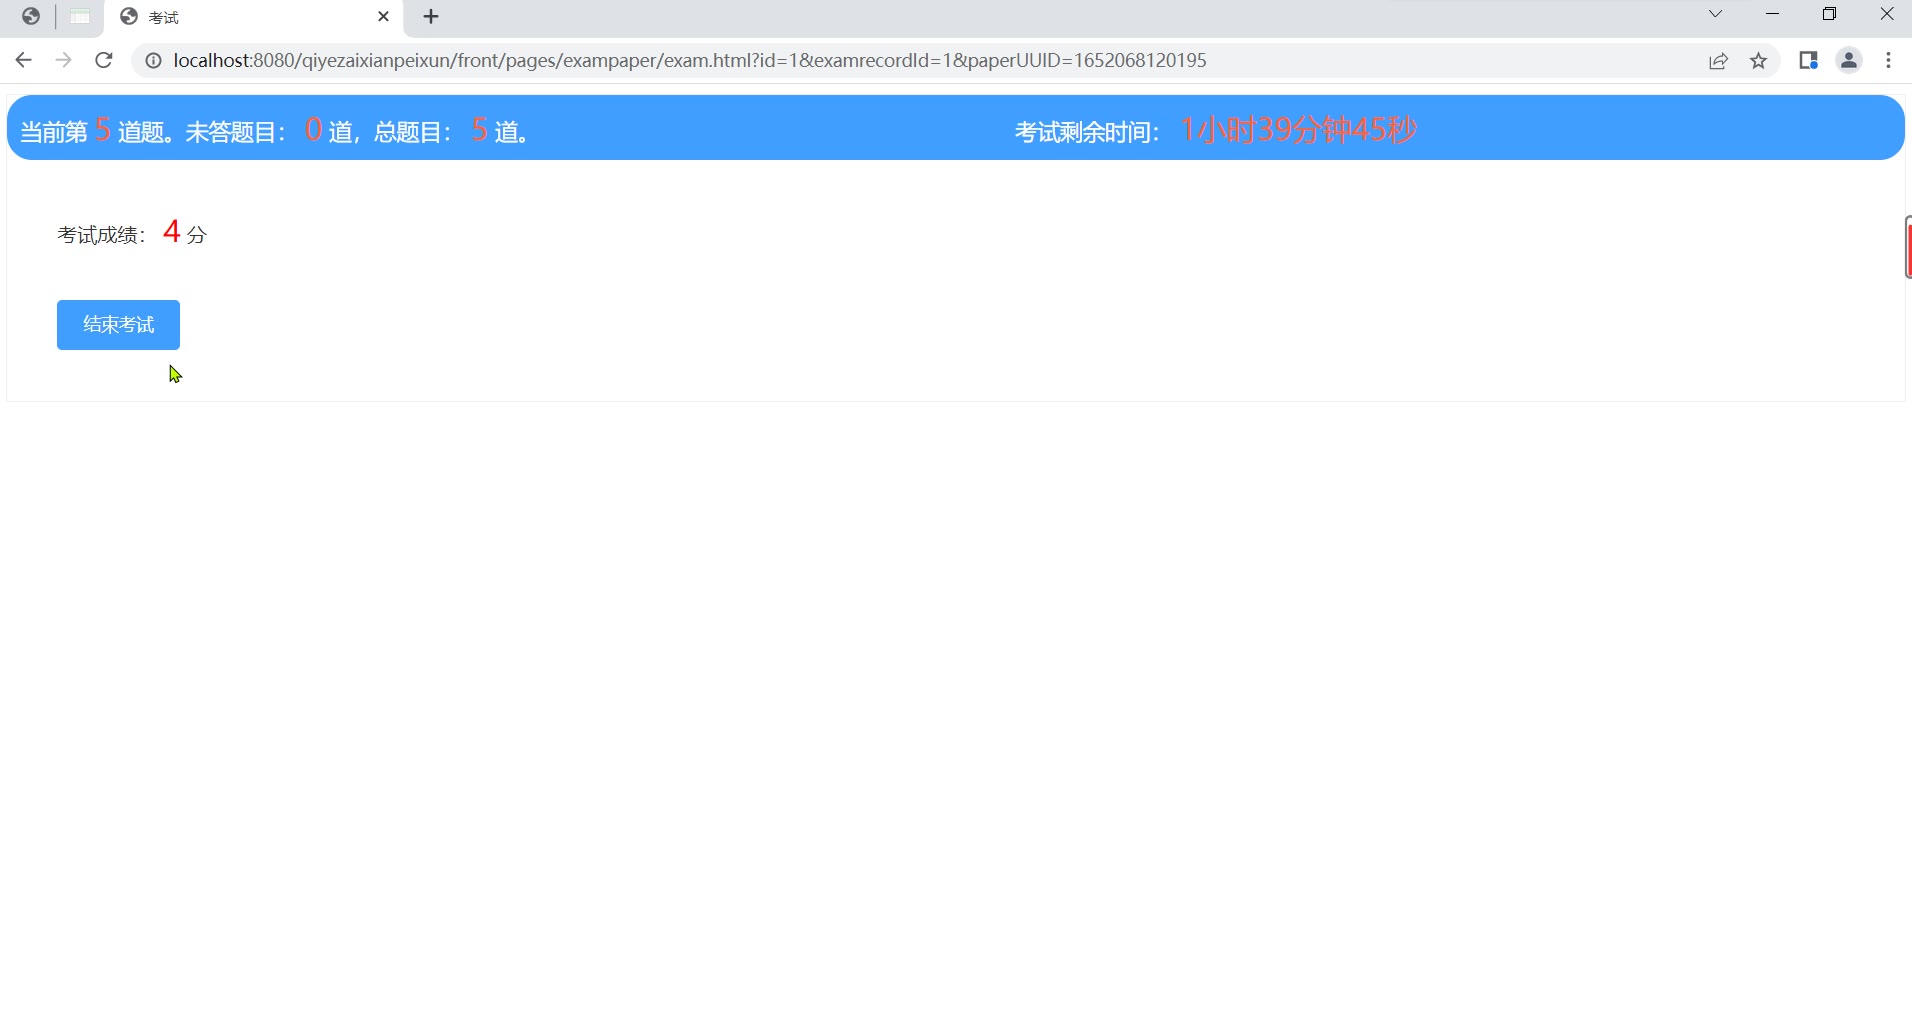Reload the exam page
The width and height of the screenshot is (1912, 1020).
point(104,61)
